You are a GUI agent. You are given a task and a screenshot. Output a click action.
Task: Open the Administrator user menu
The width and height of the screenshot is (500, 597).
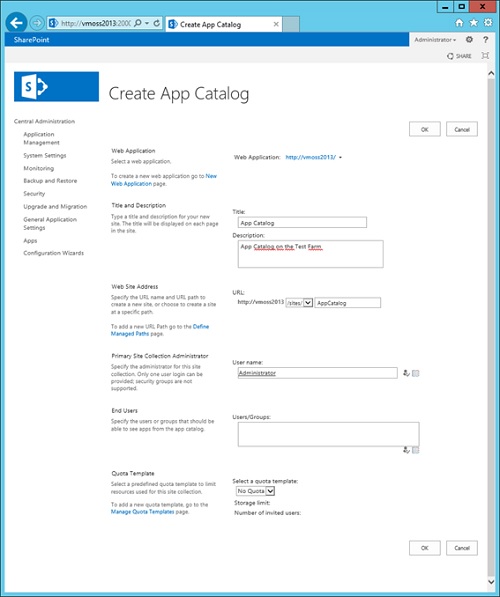coord(435,40)
